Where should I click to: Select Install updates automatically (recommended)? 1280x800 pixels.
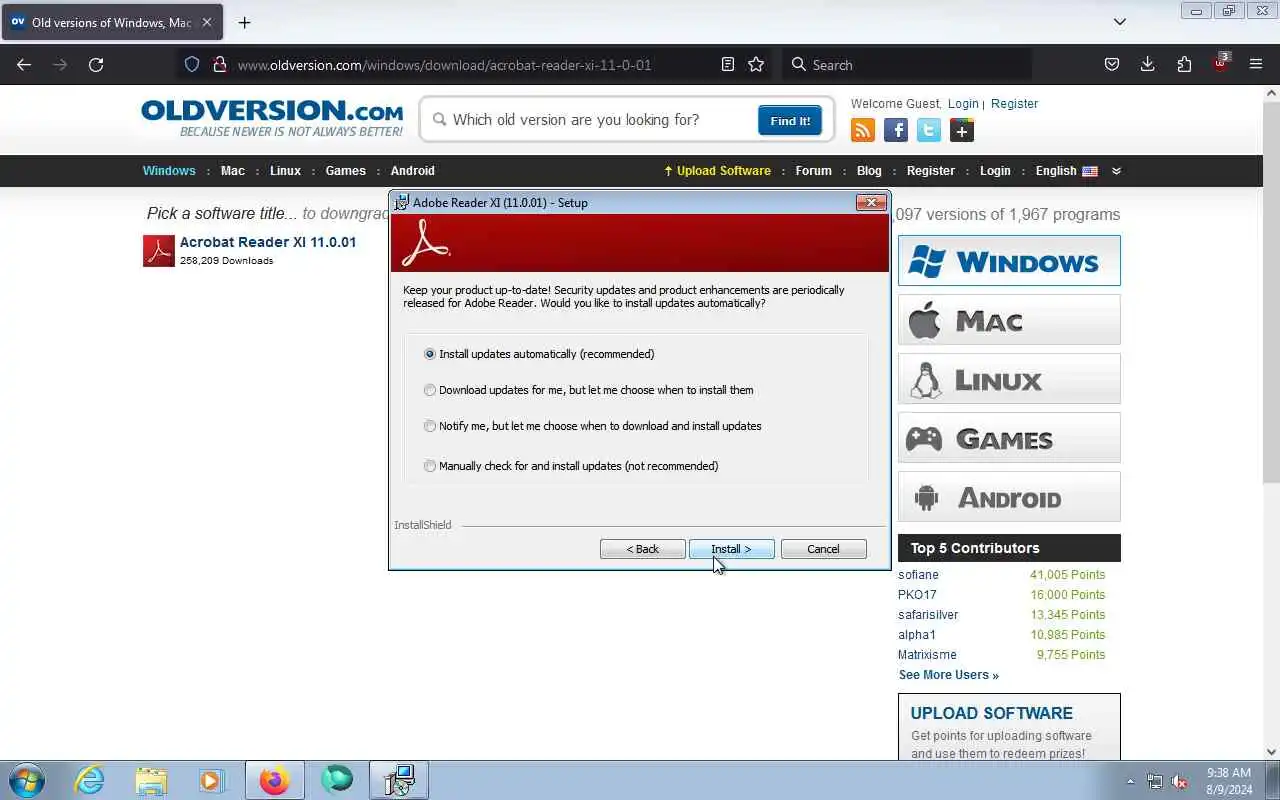[x=540, y=354]
